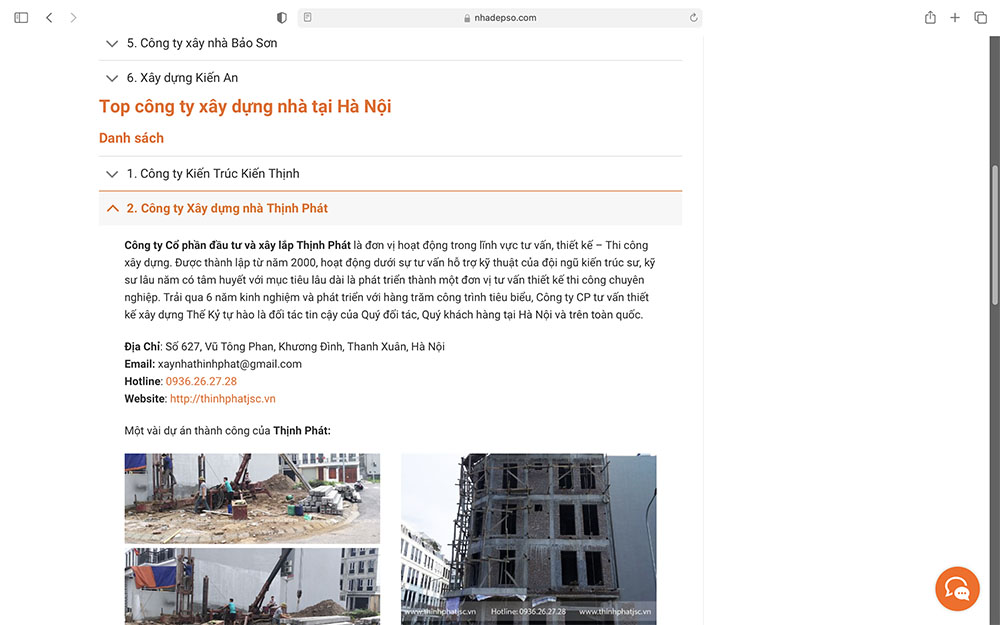Reload the page with refresh icon
The width and height of the screenshot is (1000, 625).
[693, 18]
